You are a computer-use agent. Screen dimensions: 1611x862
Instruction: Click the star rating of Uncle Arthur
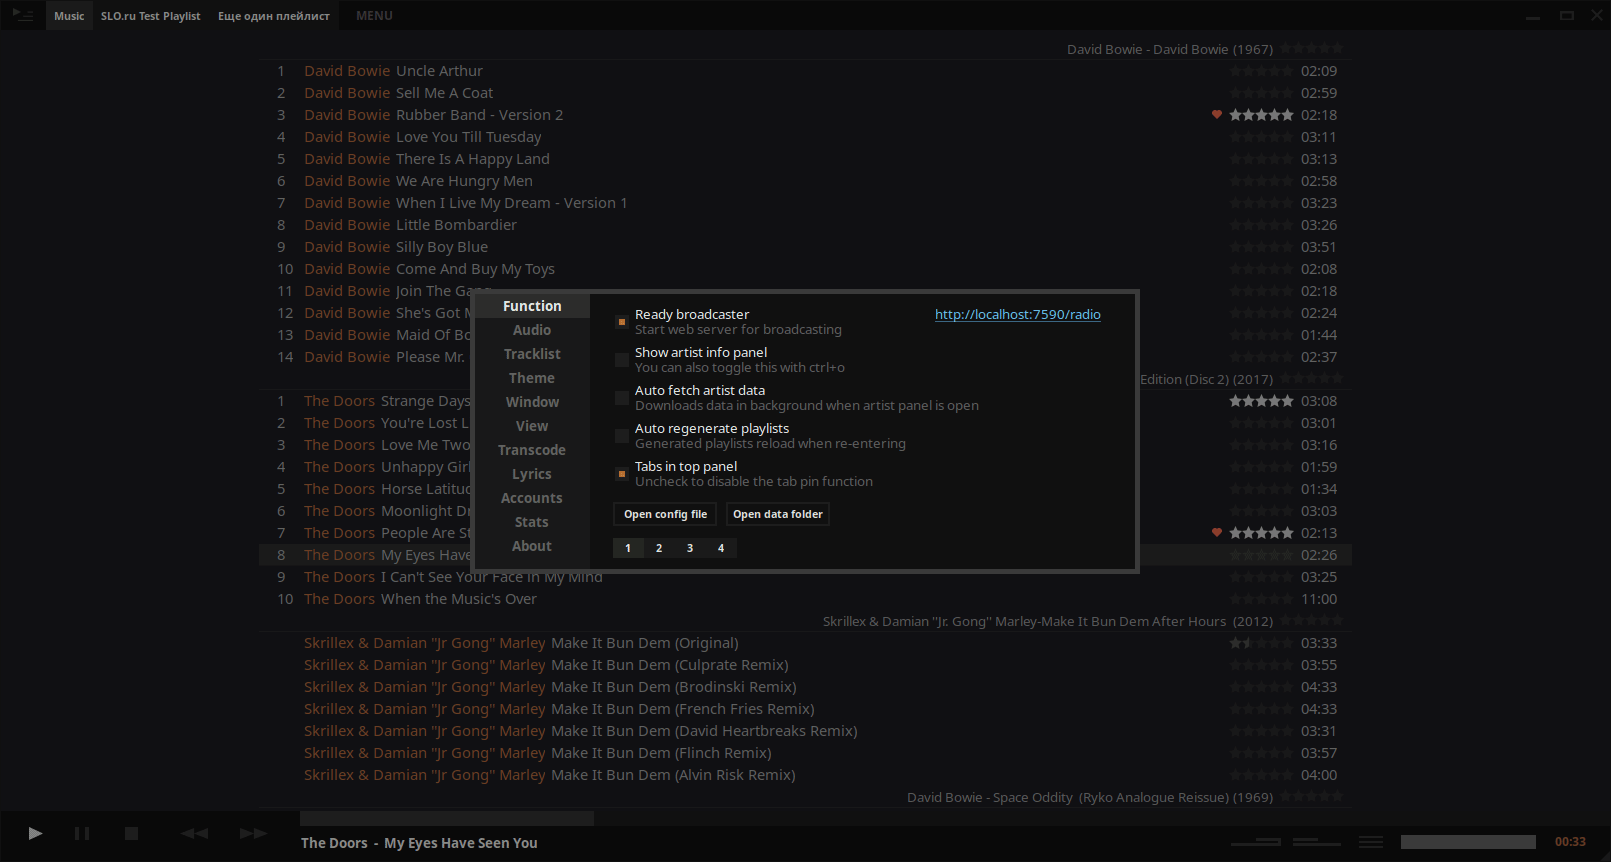tap(1261, 71)
